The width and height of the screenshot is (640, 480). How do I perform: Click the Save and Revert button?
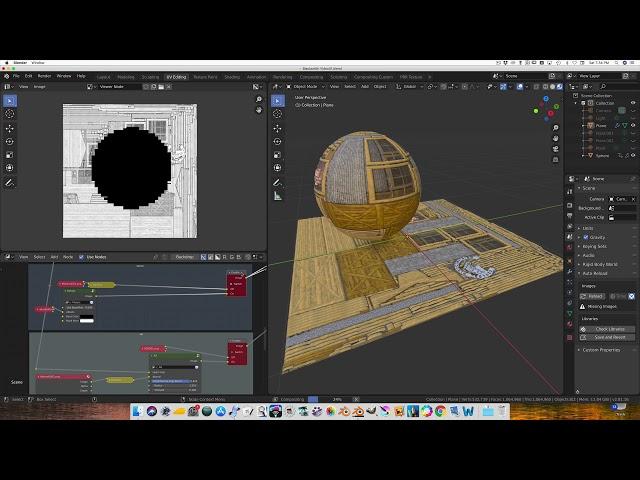click(607, 338)
